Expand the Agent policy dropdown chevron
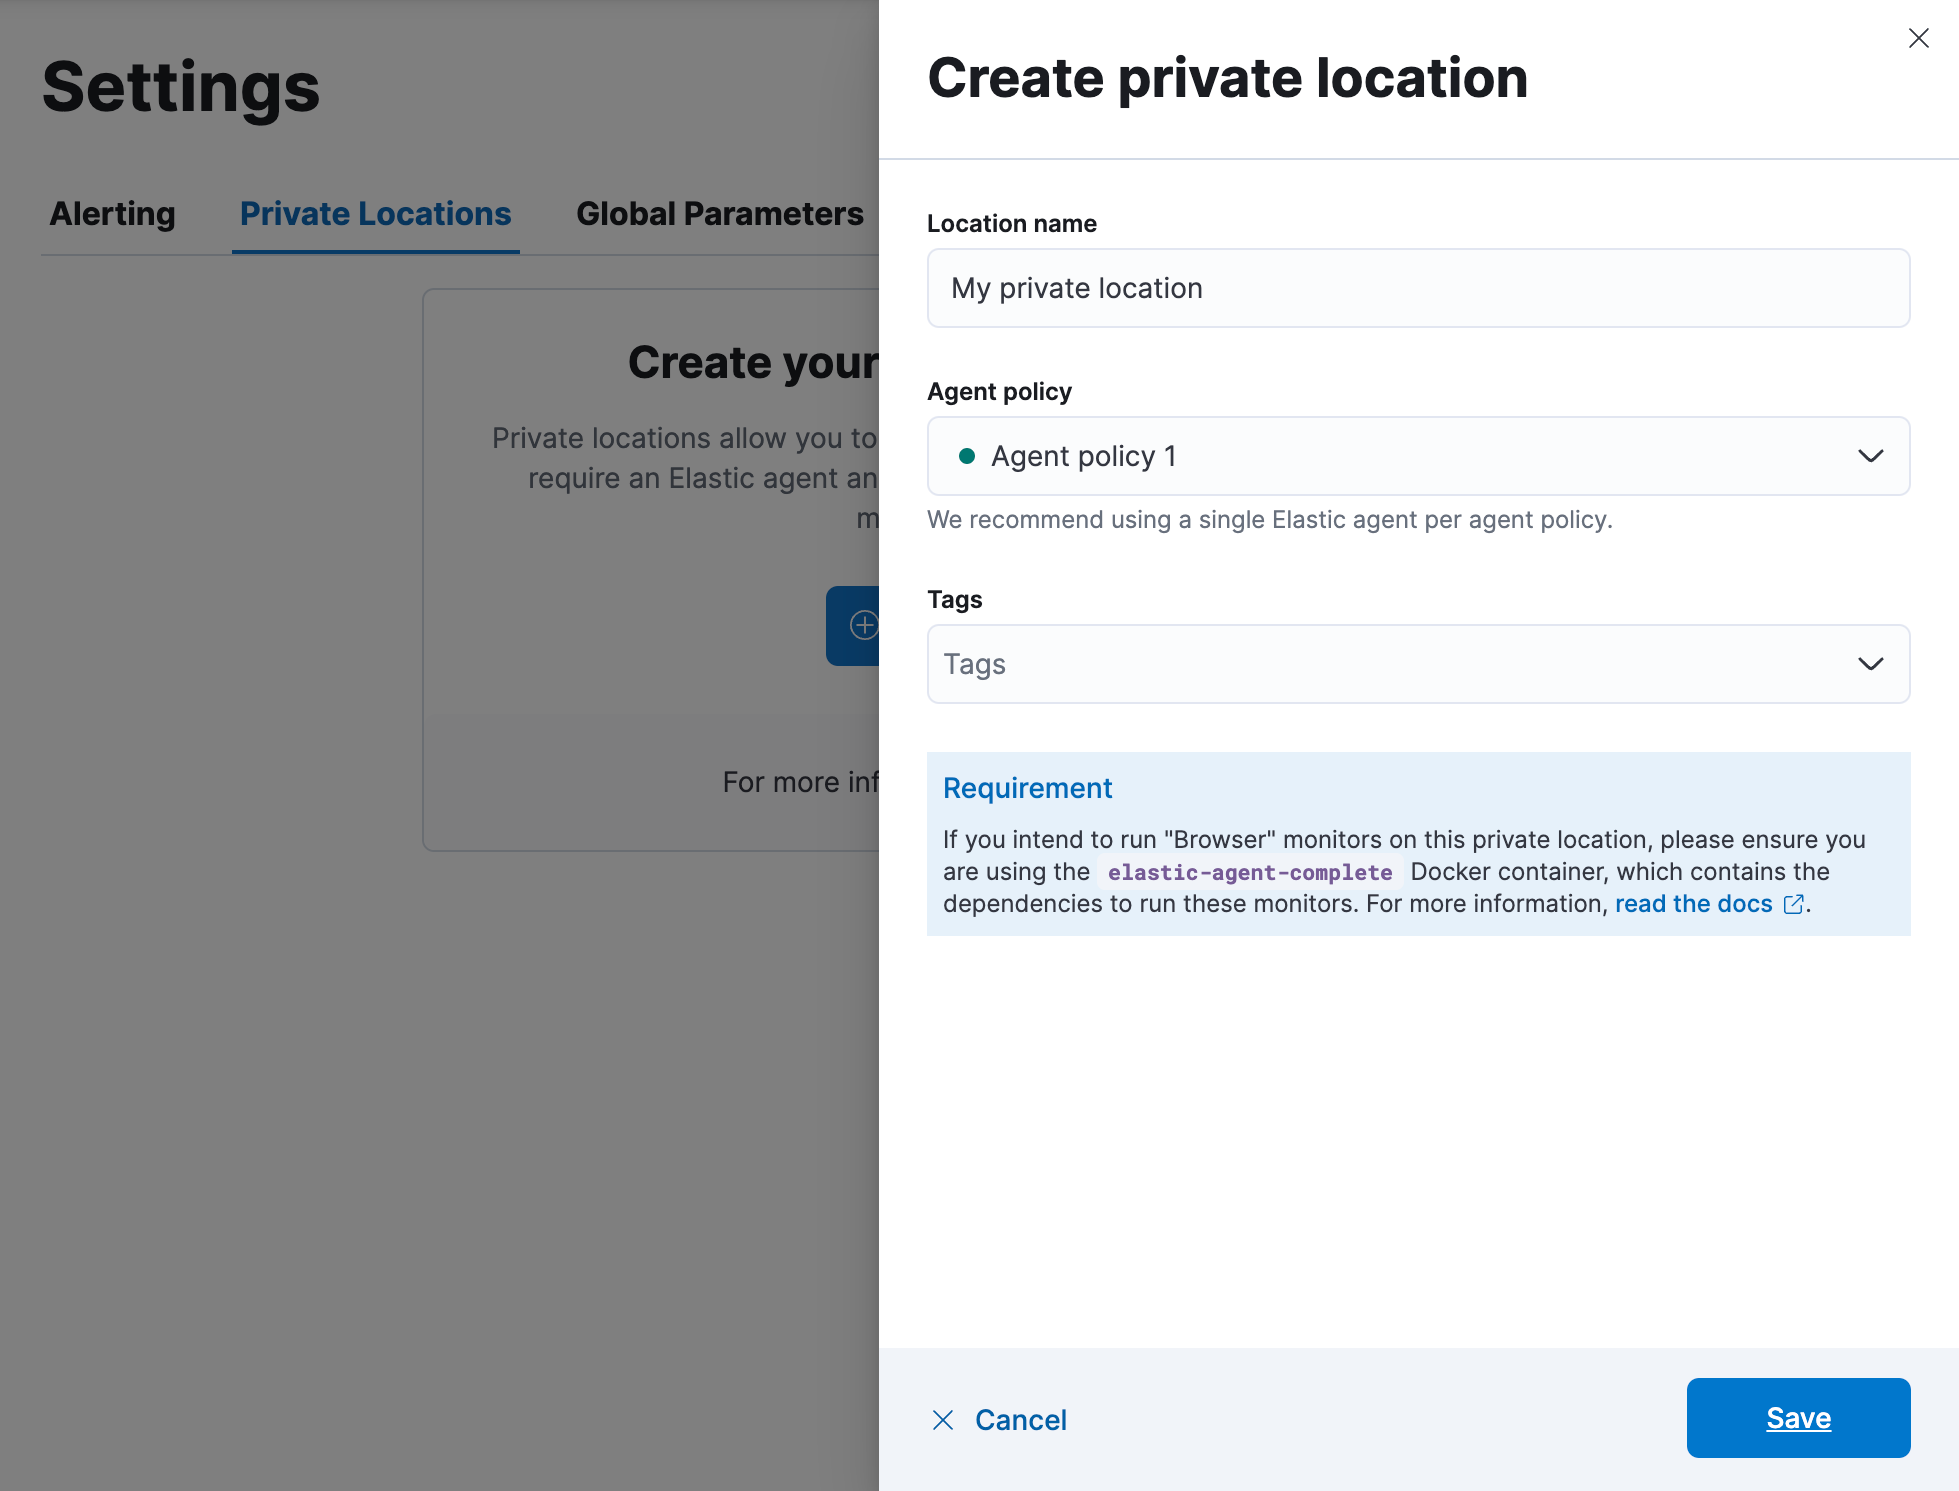Image resolution: width=1959 pixels, height=1491 pixels. [x=1870, y=456]
